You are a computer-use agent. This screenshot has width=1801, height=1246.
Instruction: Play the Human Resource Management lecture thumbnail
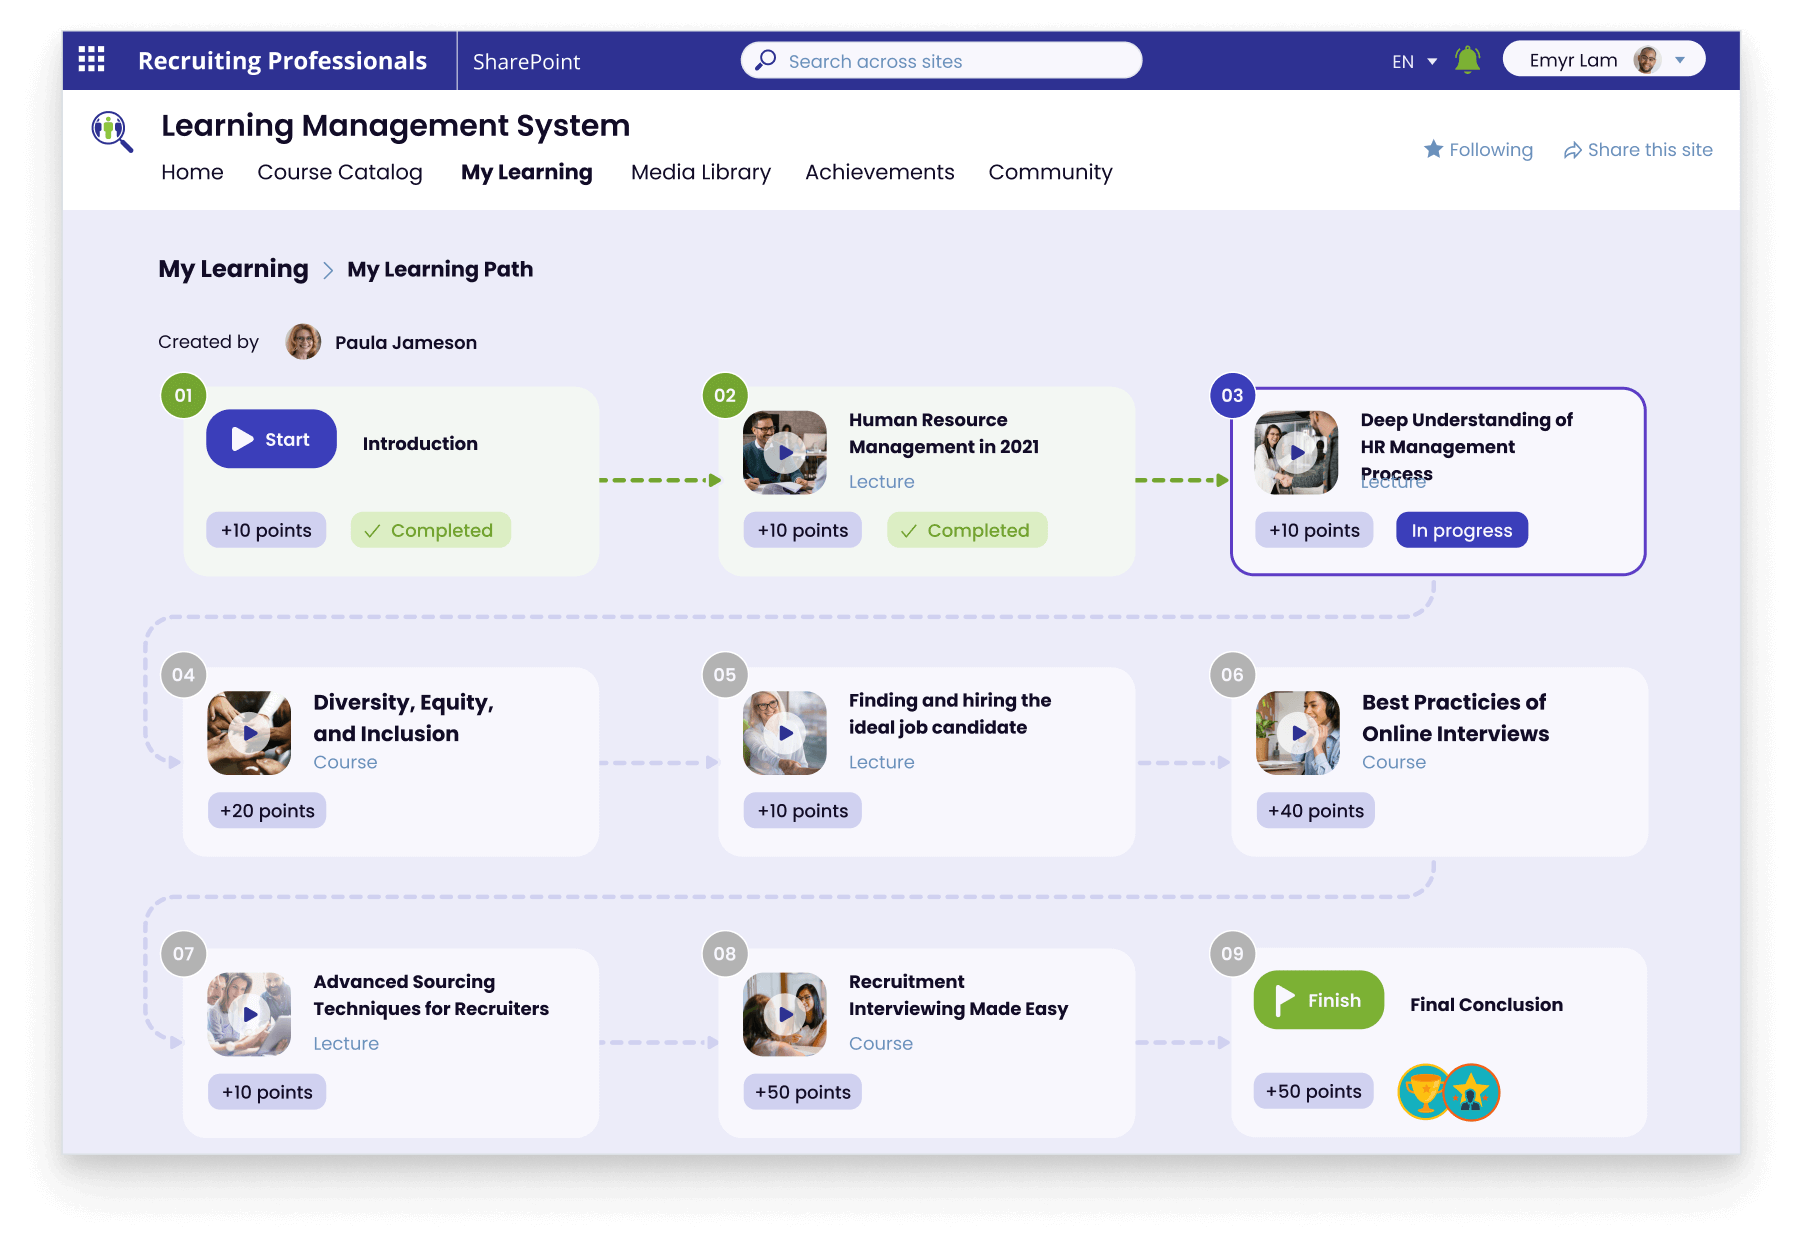click(x=785, y=452)
